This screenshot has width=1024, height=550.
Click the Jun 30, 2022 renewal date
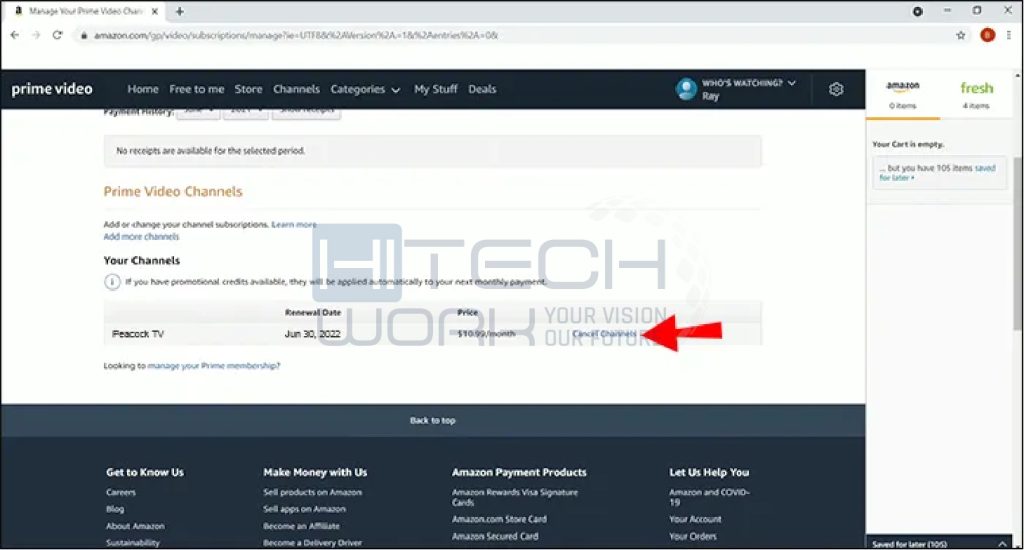tap(312, 334)
